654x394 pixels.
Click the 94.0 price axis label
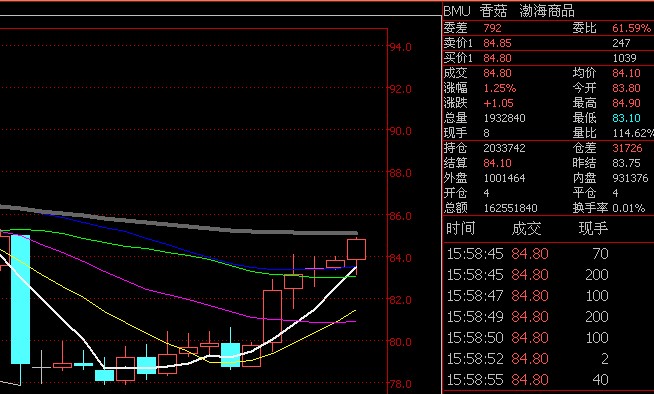(x=400, y=47)
